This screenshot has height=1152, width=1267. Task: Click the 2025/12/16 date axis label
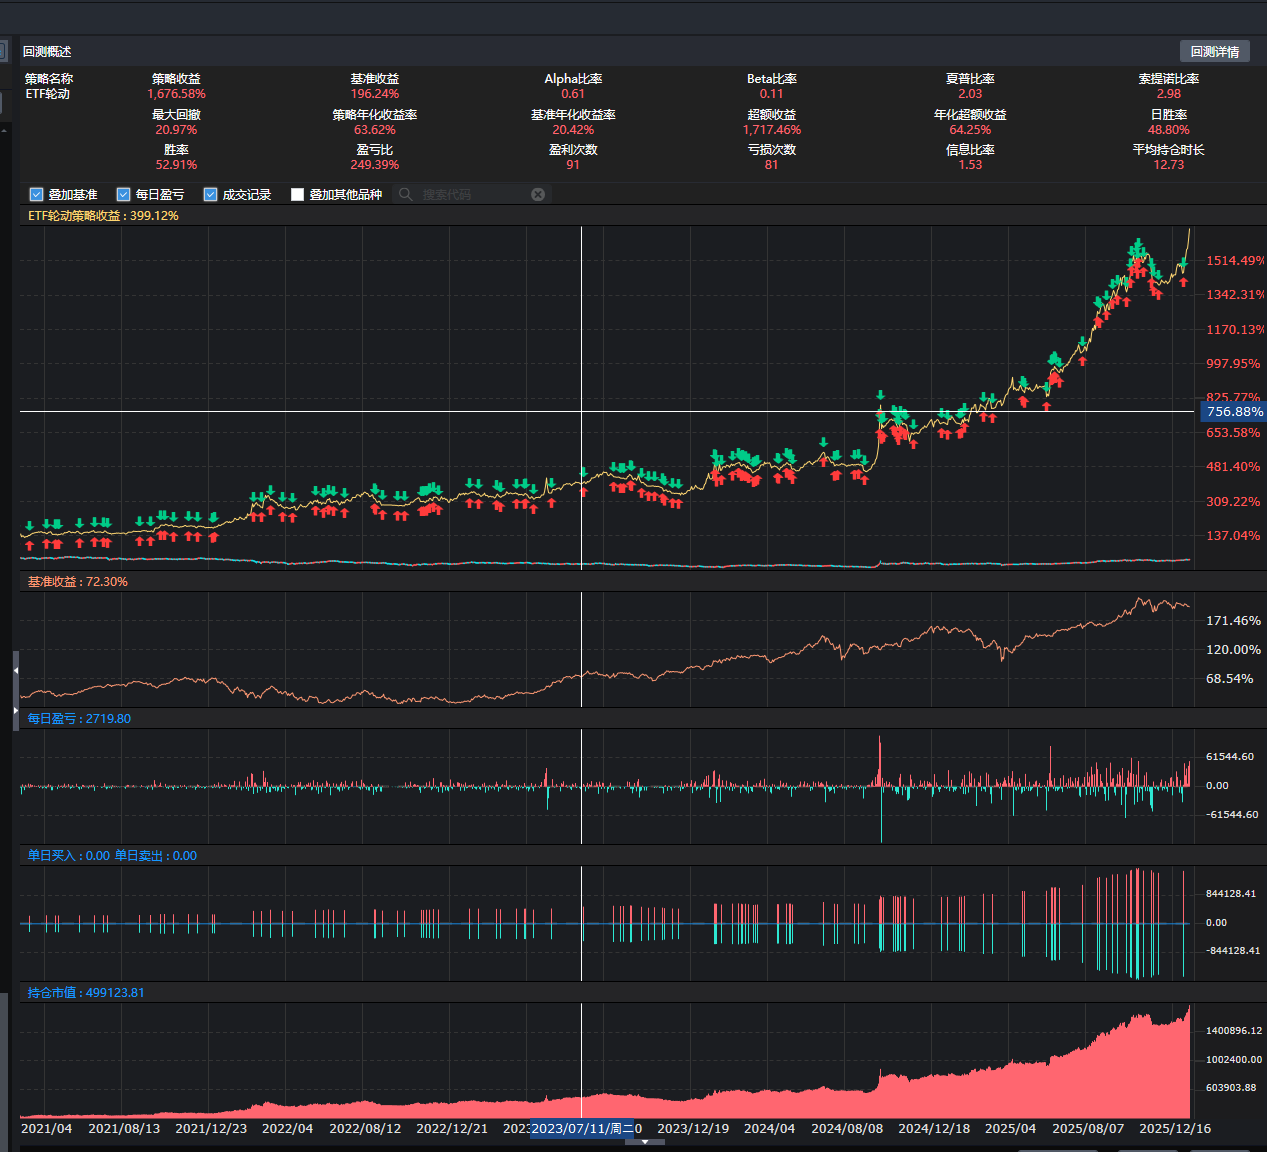click(1175, 1129)
